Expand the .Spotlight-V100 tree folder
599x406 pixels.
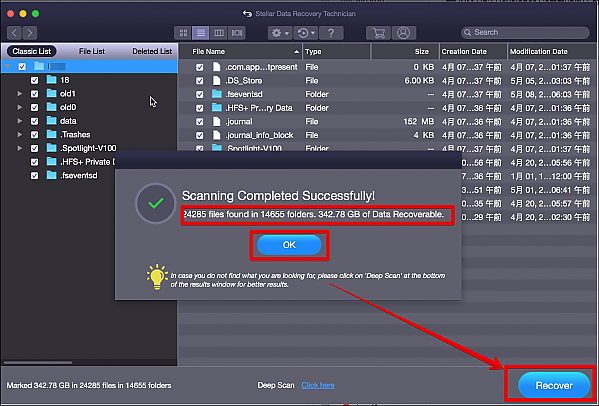coord(20,148)
